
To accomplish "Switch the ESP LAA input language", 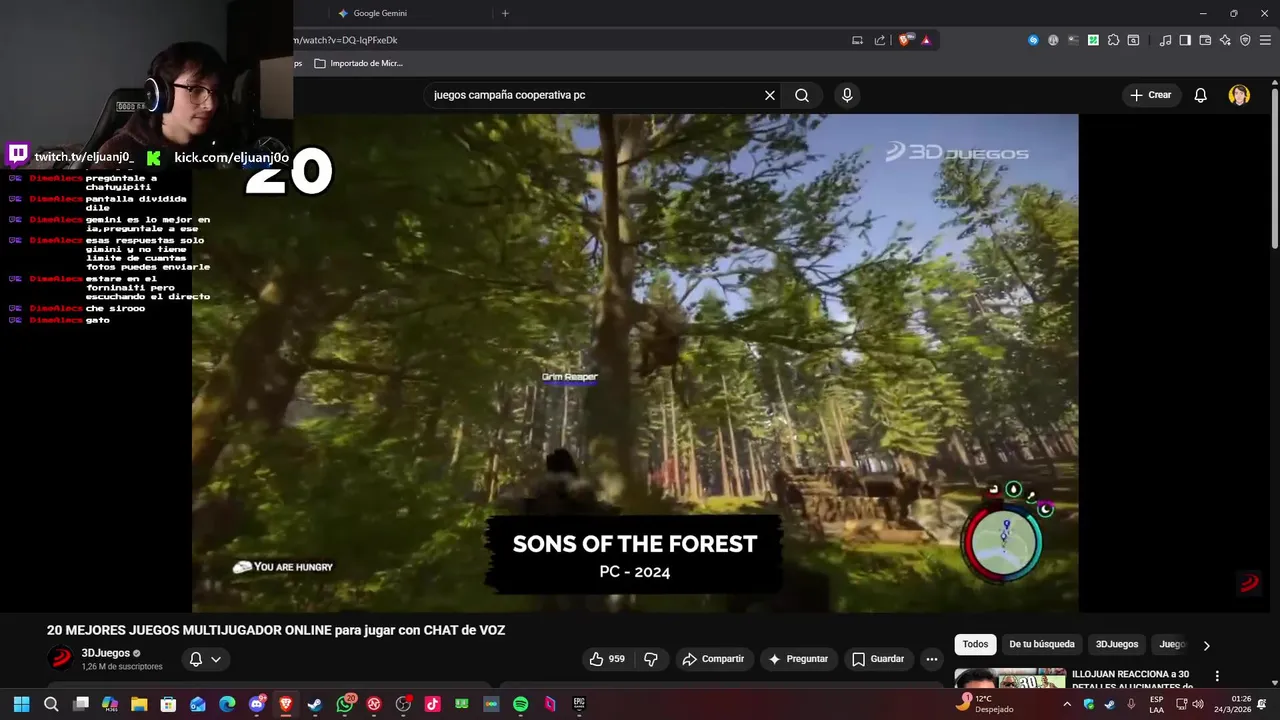I will point(1156,704).
